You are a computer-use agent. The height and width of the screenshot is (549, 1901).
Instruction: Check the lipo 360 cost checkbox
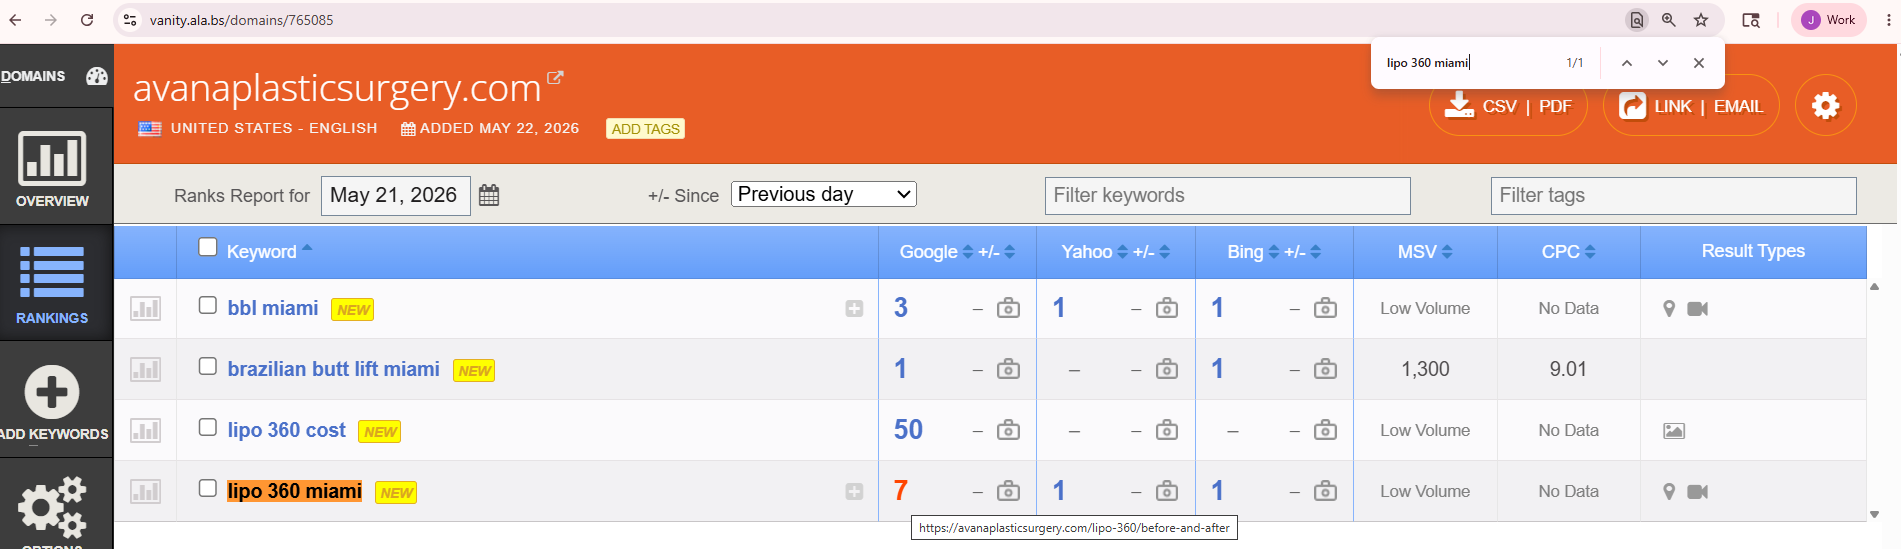pyautogui.click(x=208, y=427)
